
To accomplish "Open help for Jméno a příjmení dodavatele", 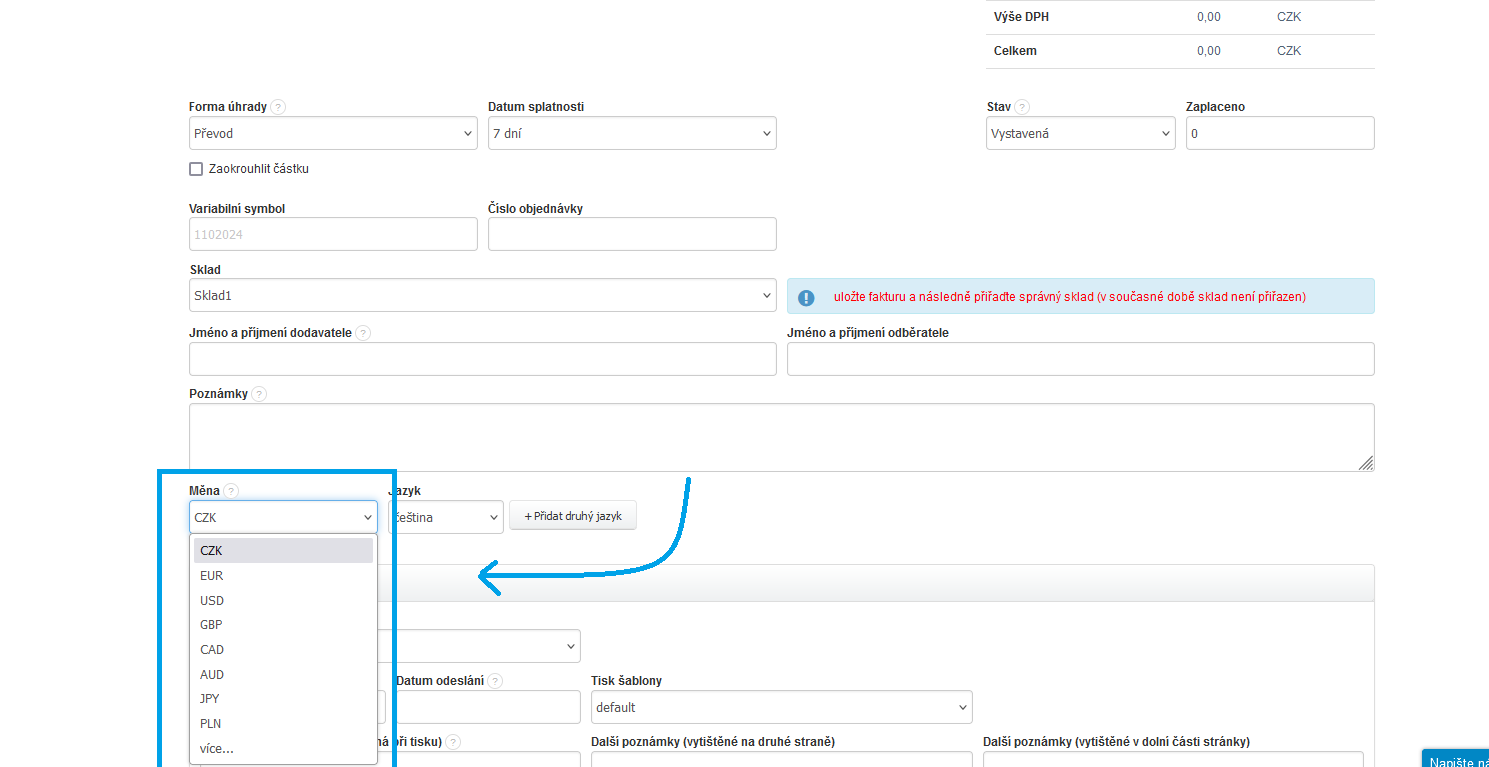I will (363, 333).
